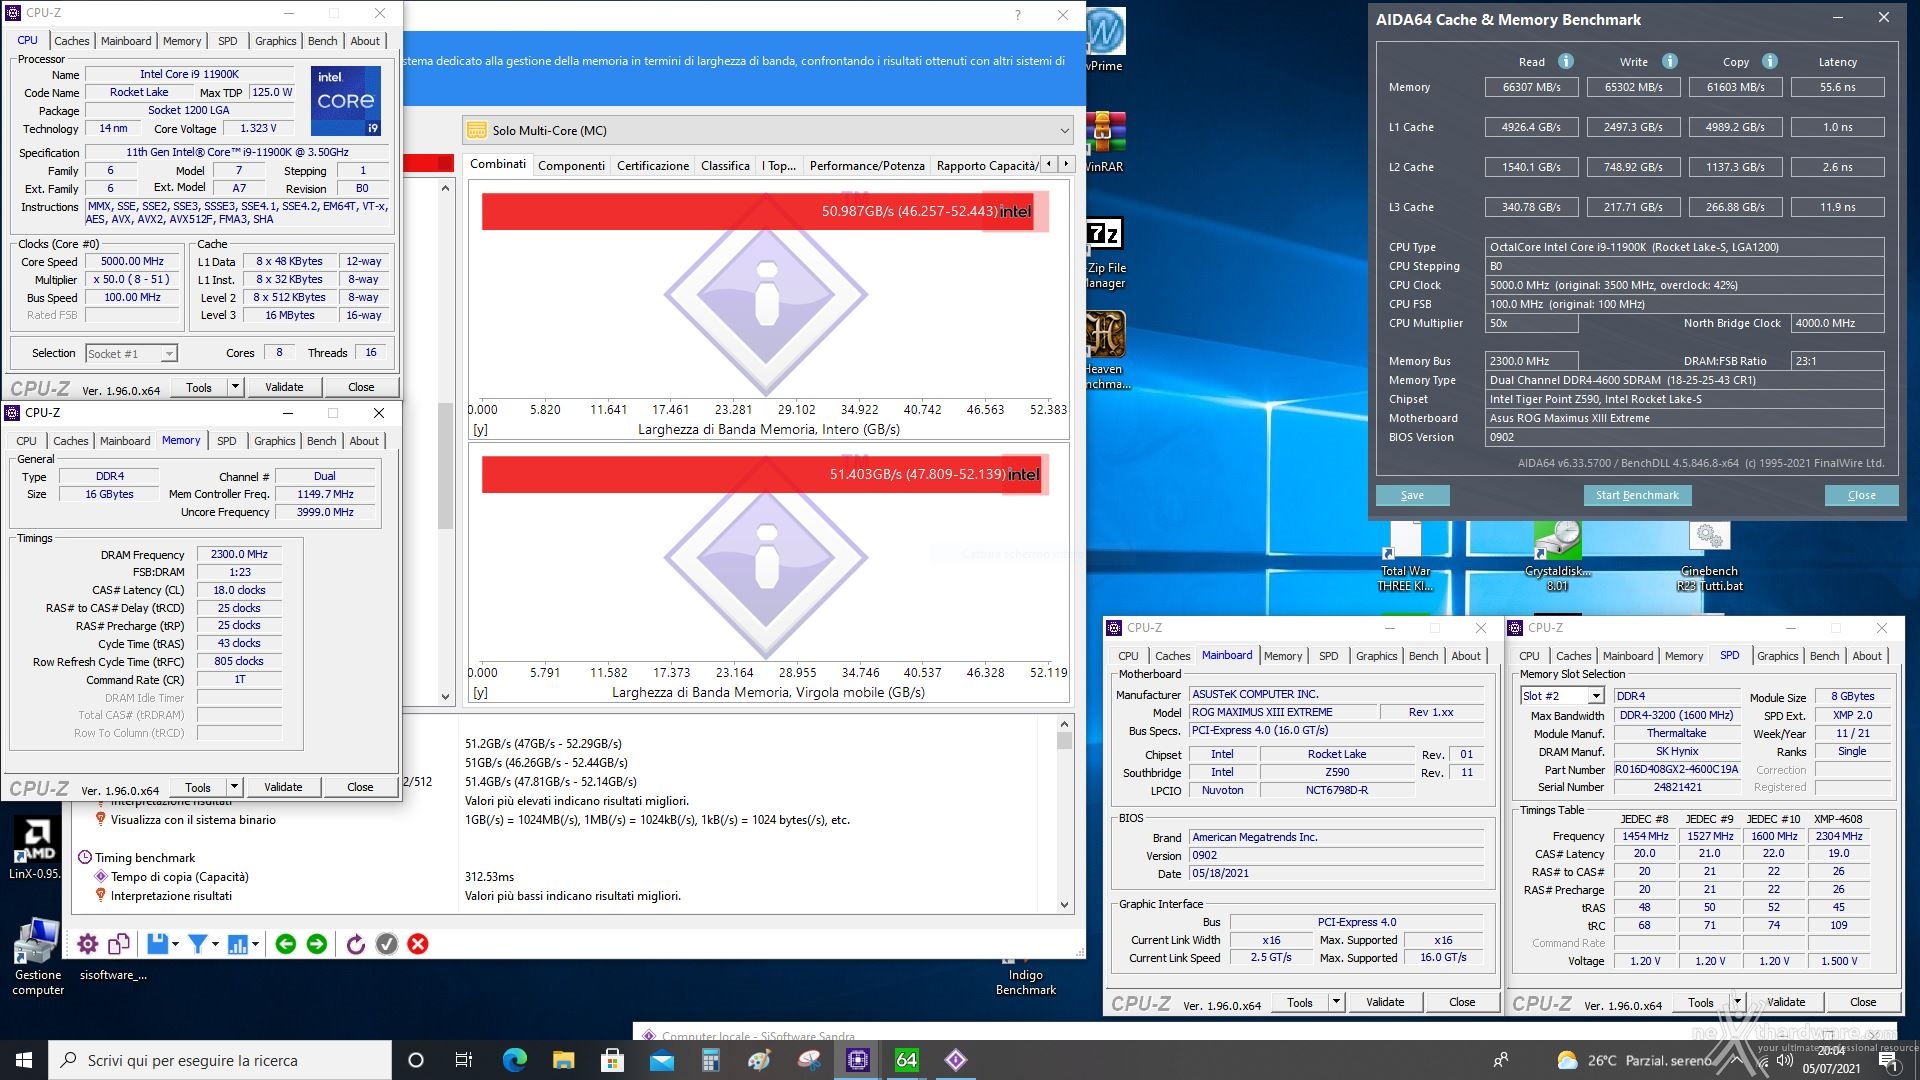Click the CPU-Z icon in the taskbar
Viewport: 1920px width, 1080px height.
[858, 1060]
